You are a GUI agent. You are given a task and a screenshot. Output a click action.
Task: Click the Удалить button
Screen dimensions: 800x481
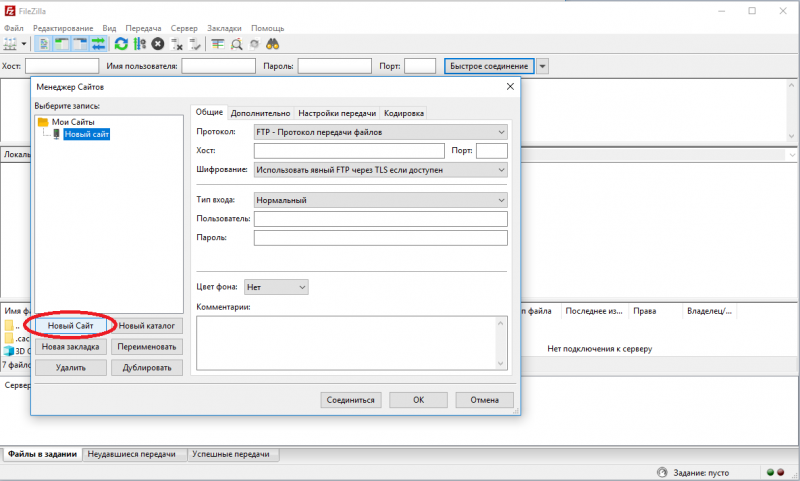click(70, 368)
